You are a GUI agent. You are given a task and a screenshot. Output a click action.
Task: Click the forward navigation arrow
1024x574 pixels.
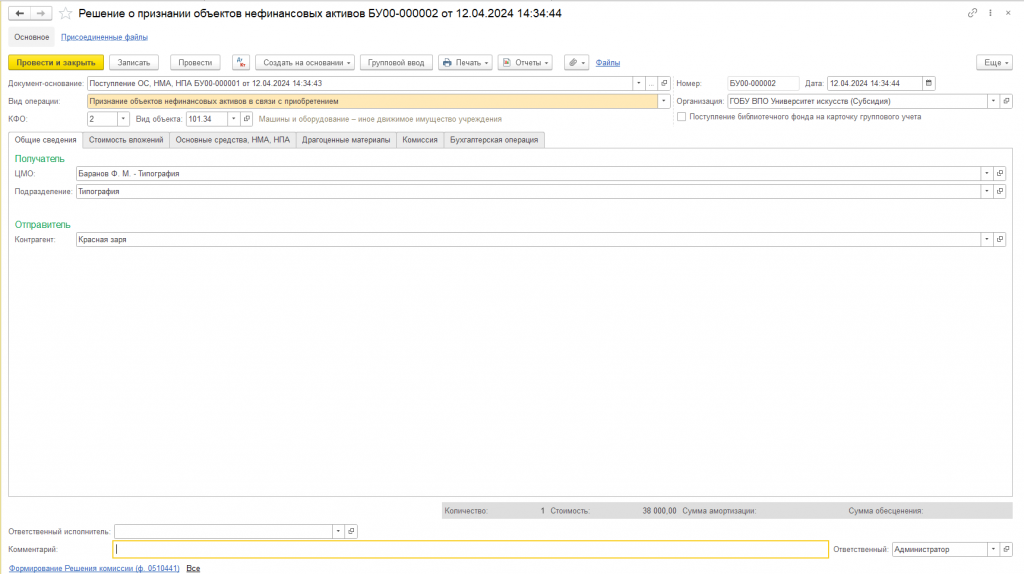click(41, 13)
